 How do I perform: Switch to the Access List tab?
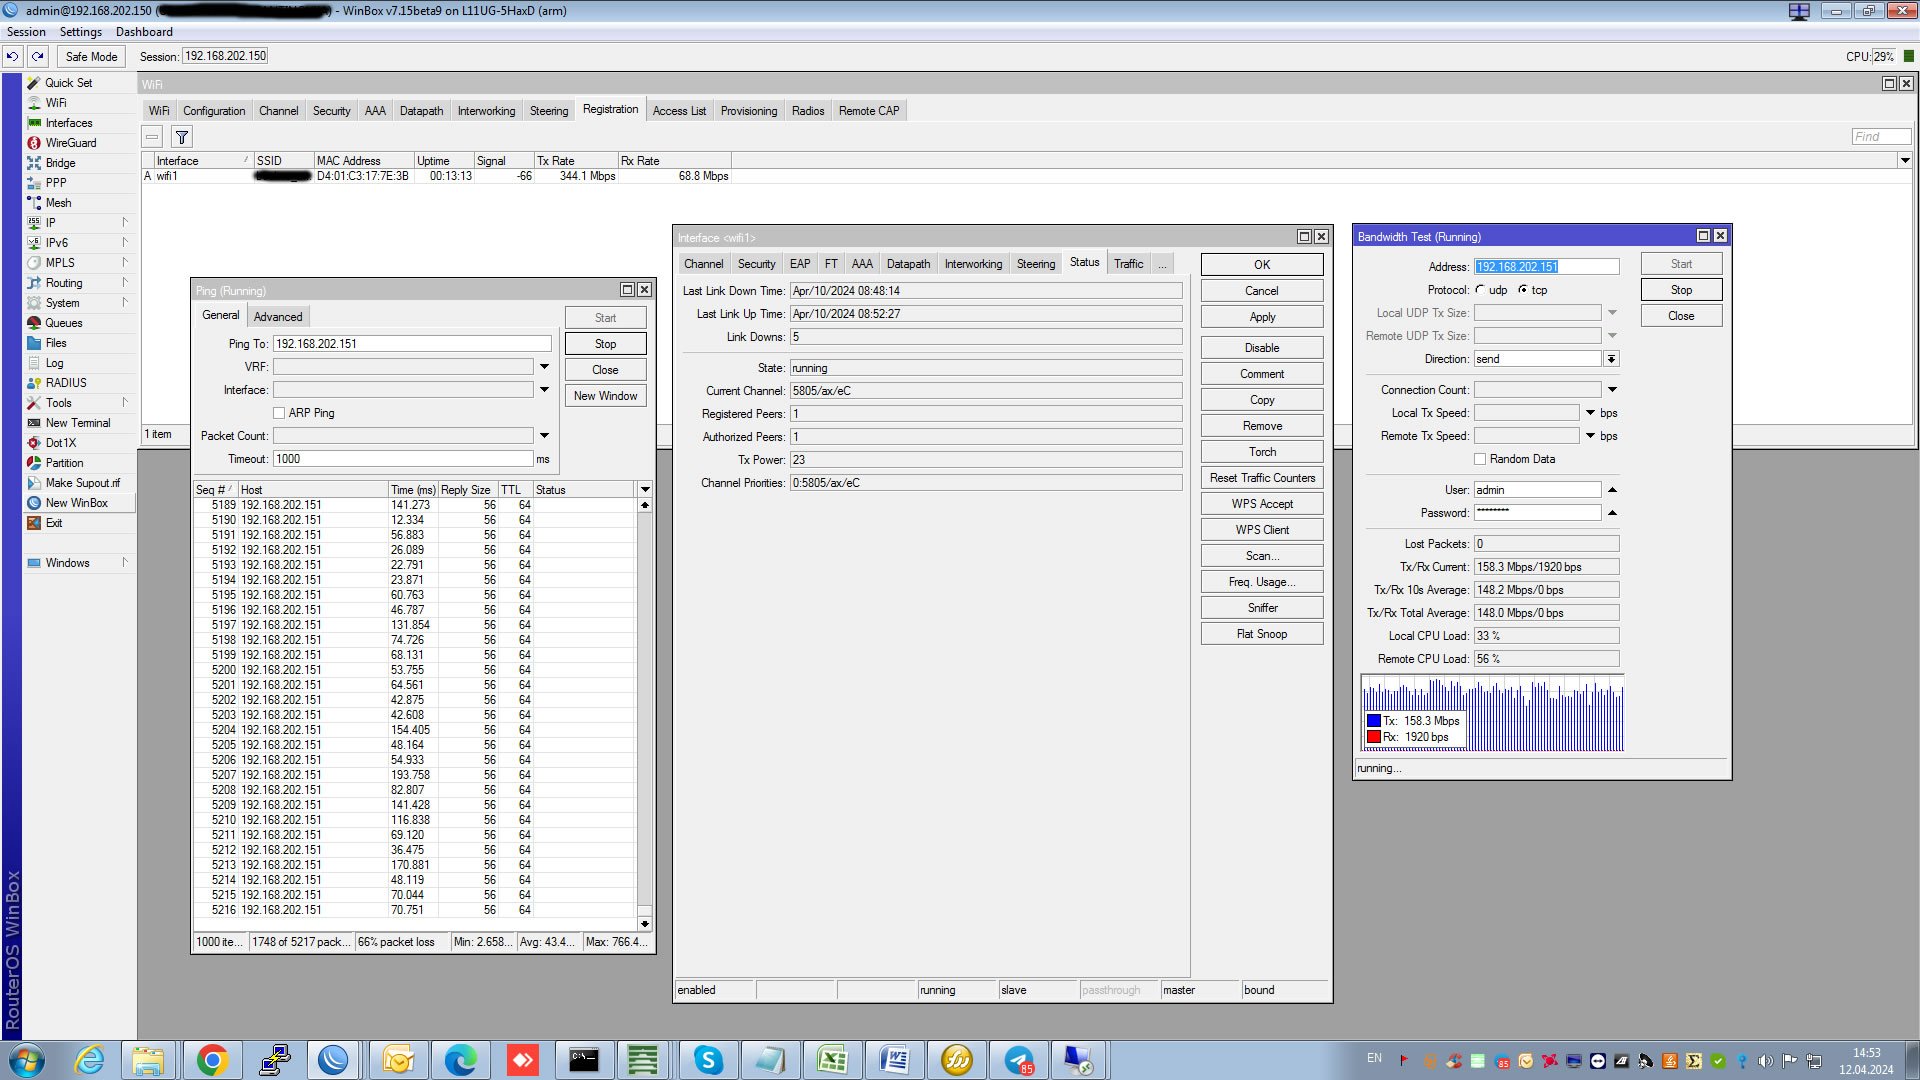tap(679, 111)
